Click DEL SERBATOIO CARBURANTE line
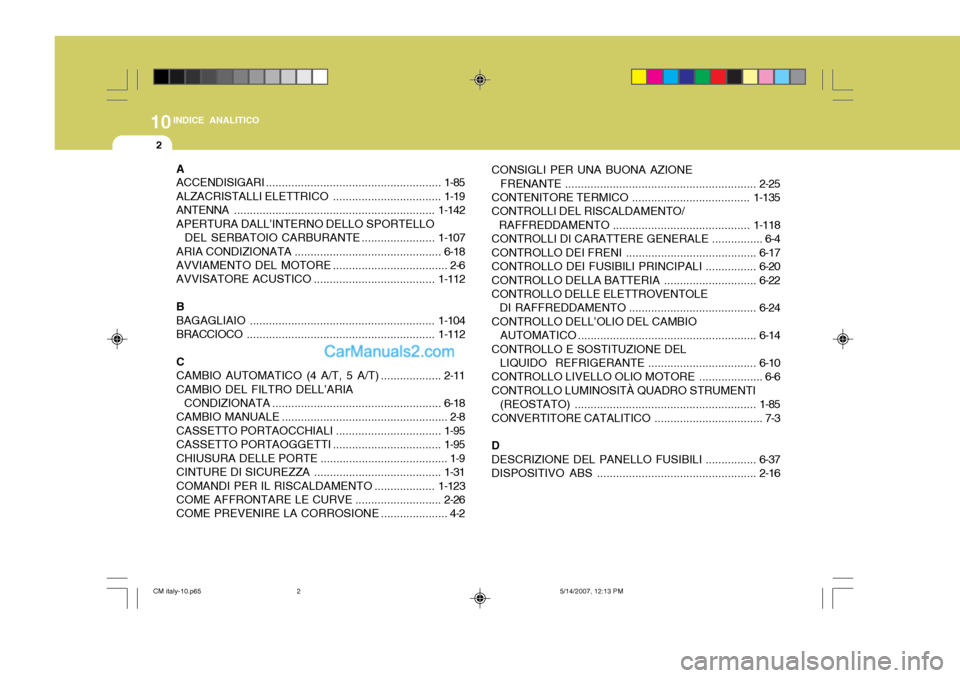960x678 pixels. click(324, 238)
